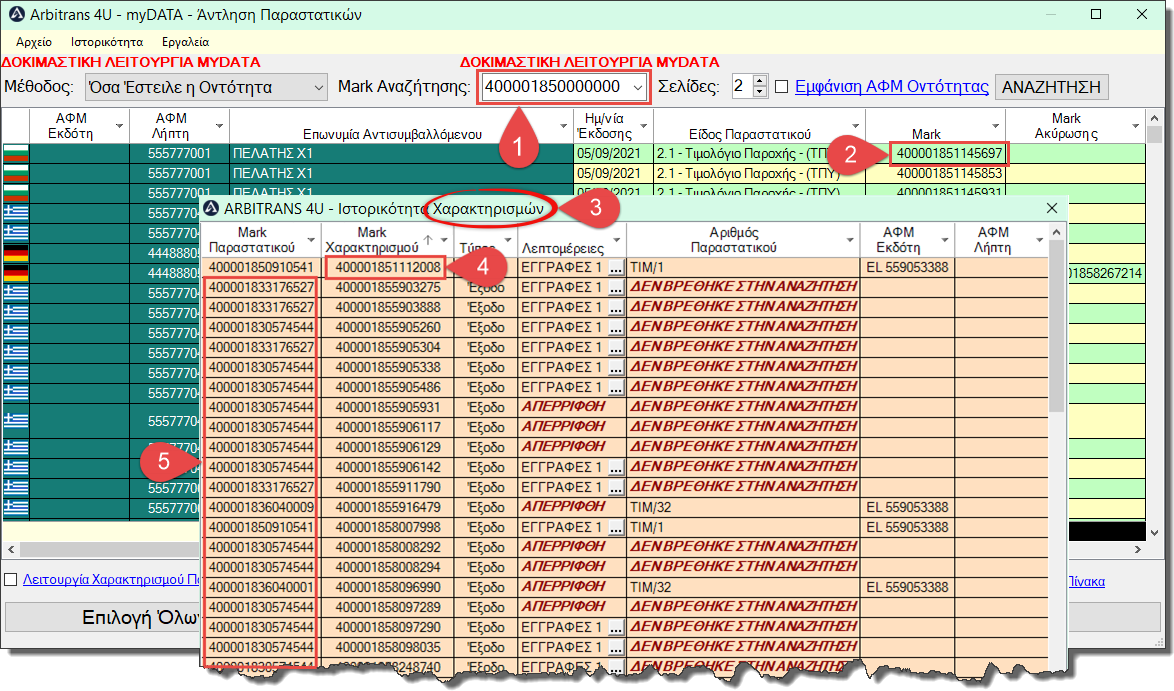The image size is (1174, 691).
Task: Click the Mark Αναζήτησης field value 400001850000000
Action: coord(553,87)
